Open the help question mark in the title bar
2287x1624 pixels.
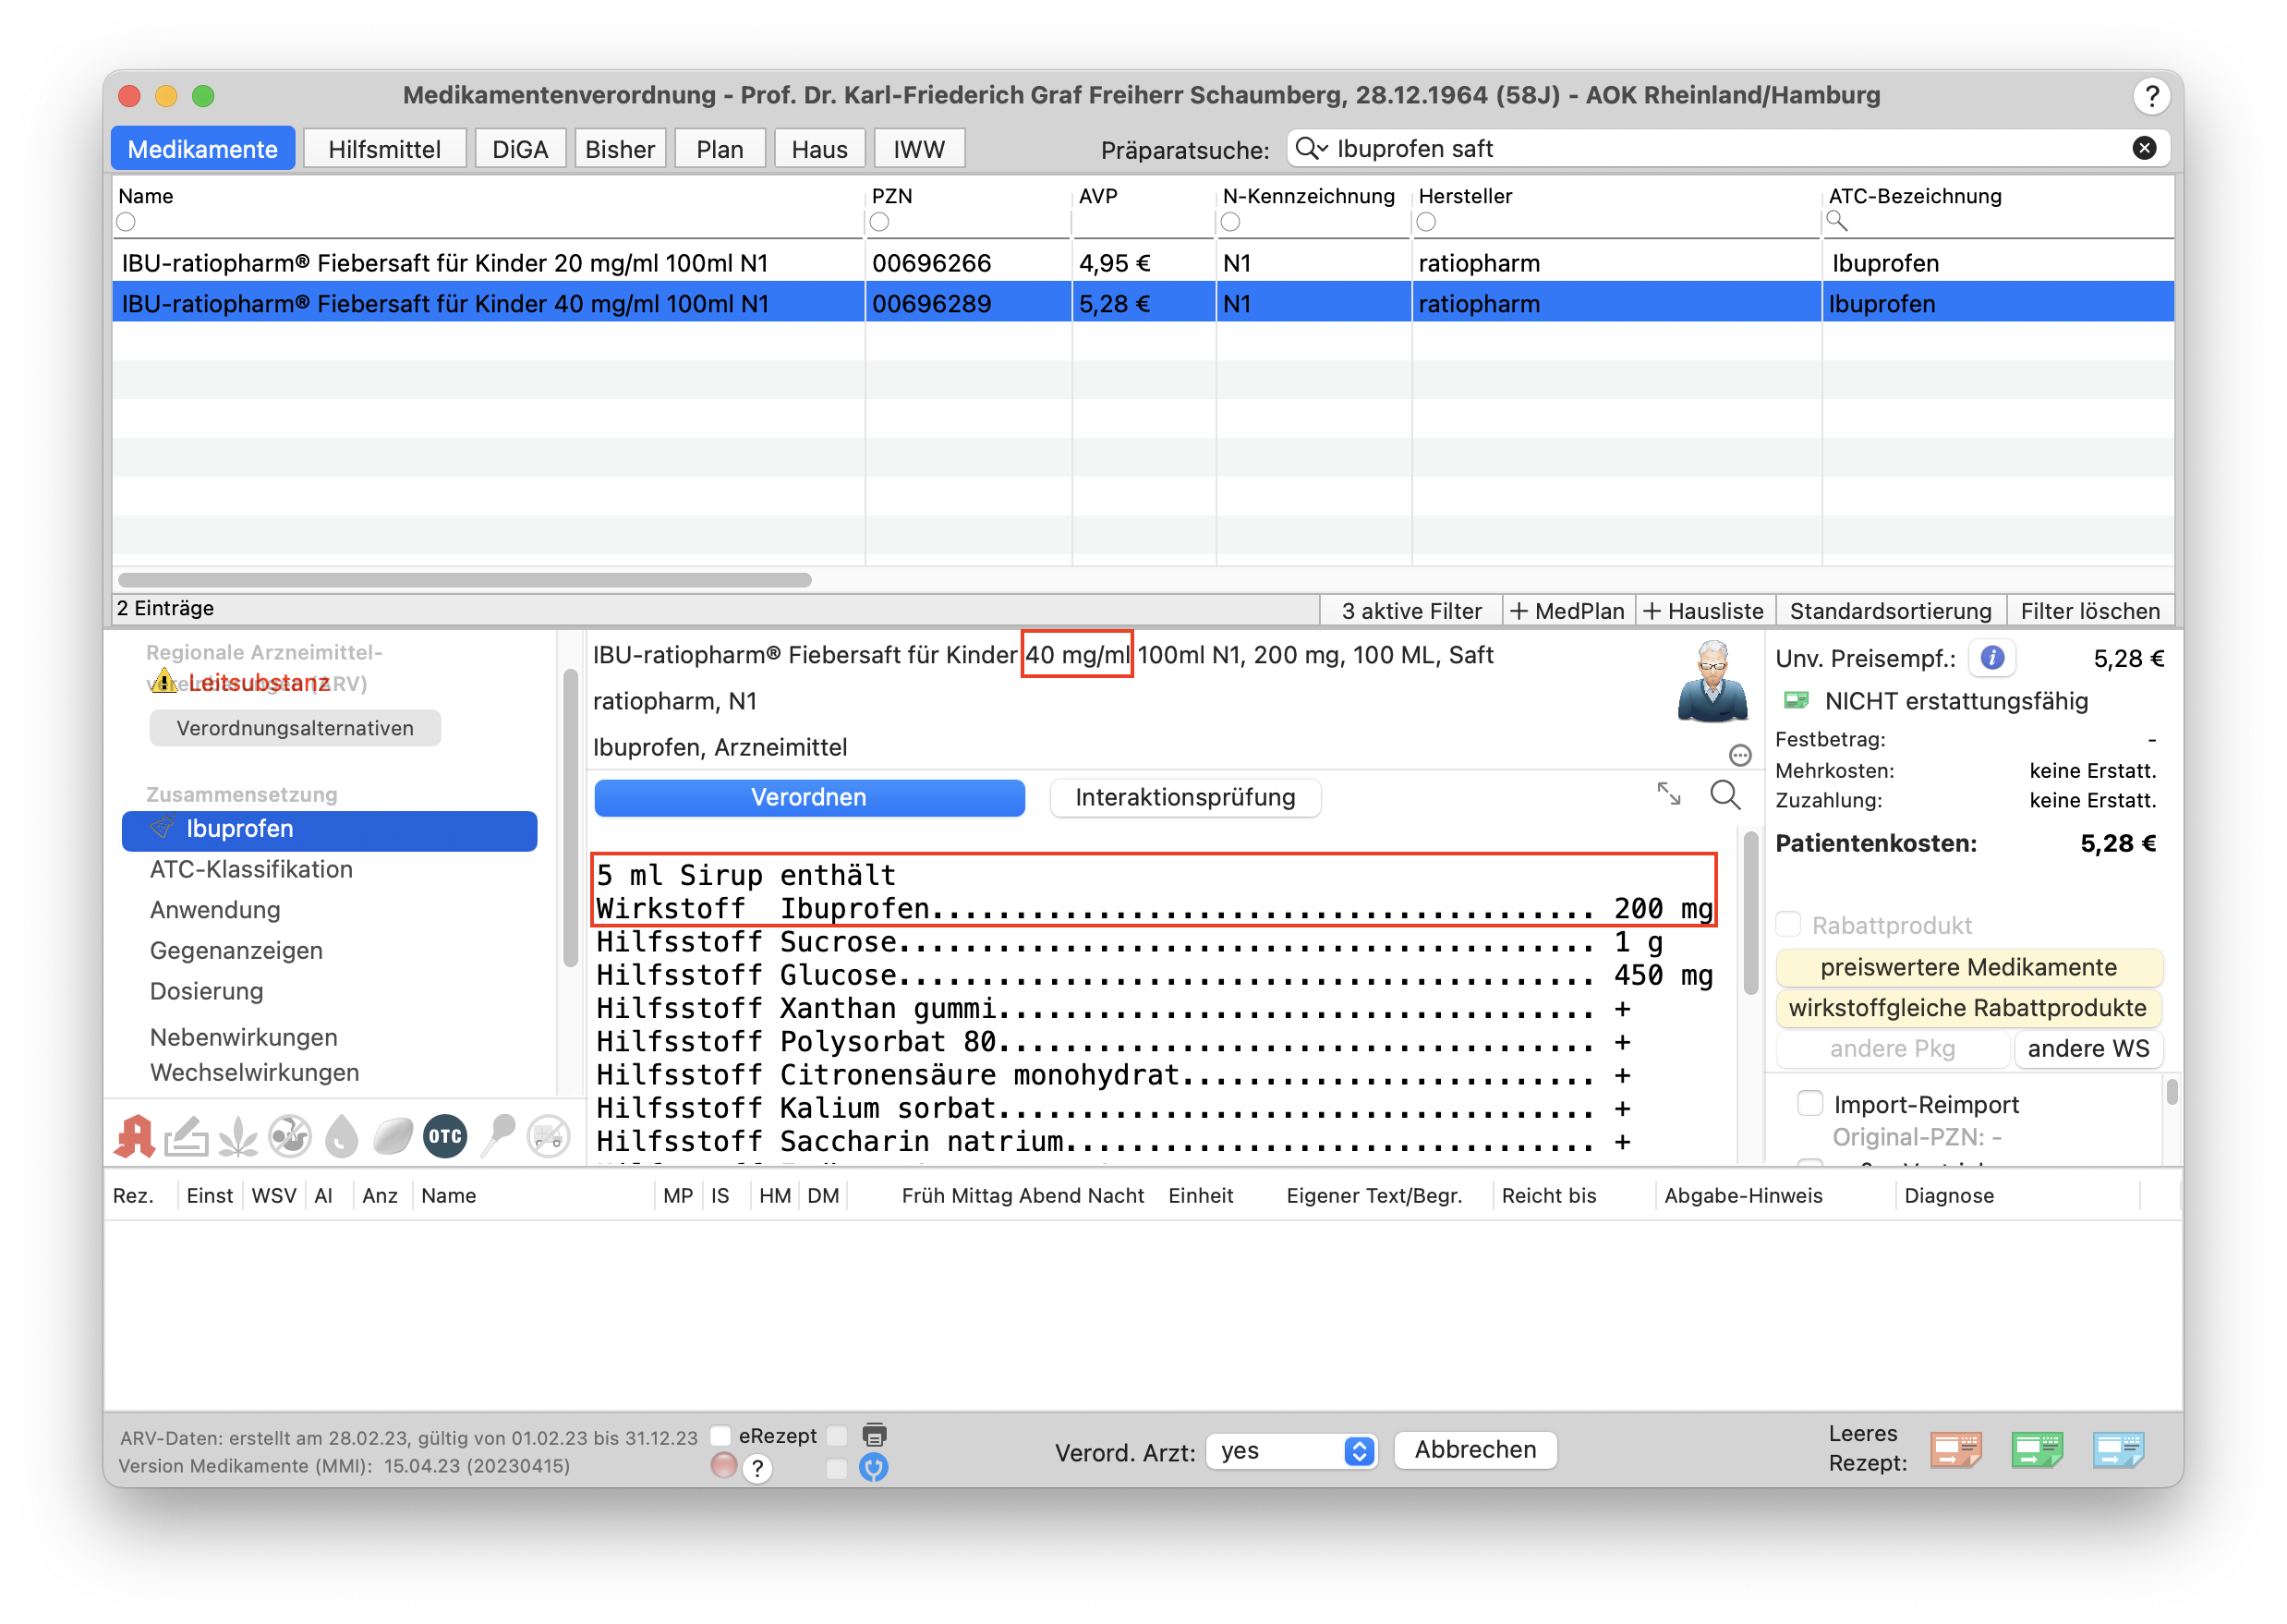click(2152, 96)
